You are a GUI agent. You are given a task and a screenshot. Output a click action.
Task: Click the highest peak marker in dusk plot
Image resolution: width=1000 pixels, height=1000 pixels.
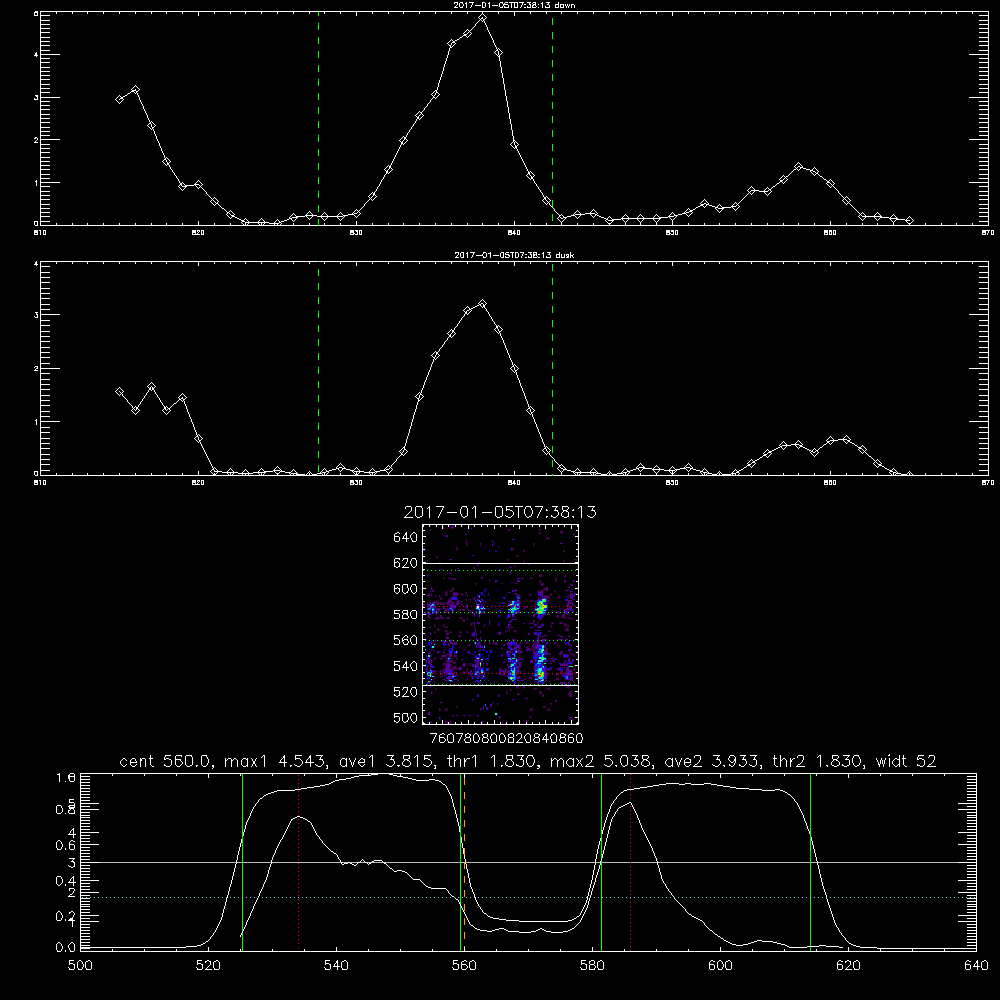coord(483,304)
